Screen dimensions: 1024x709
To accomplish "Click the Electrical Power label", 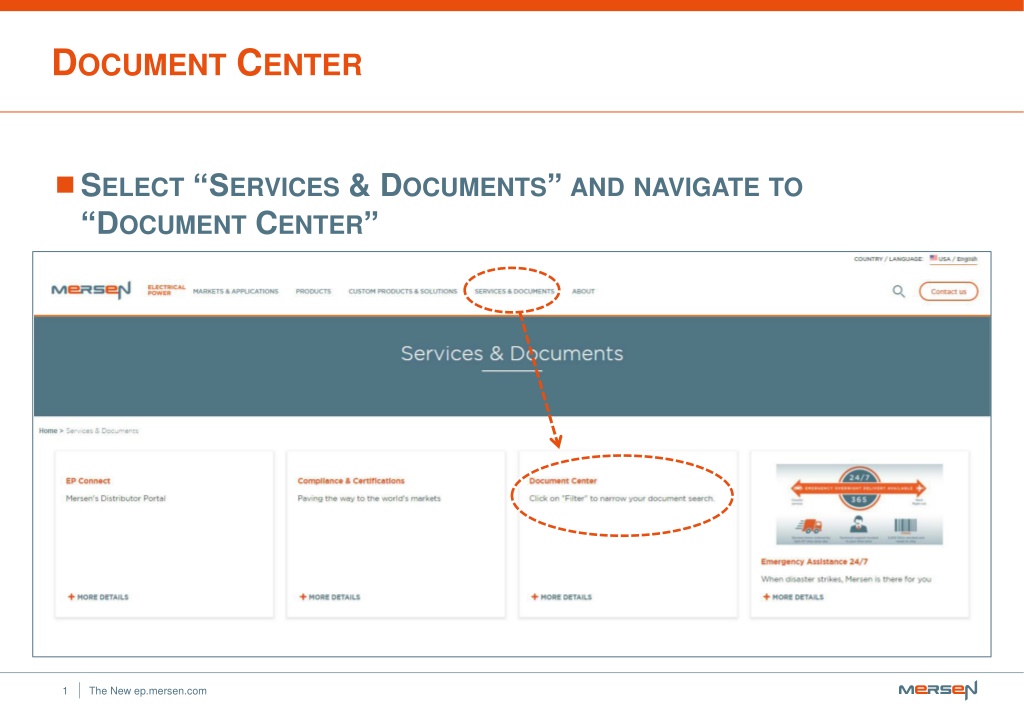I will tap(166, 290).
